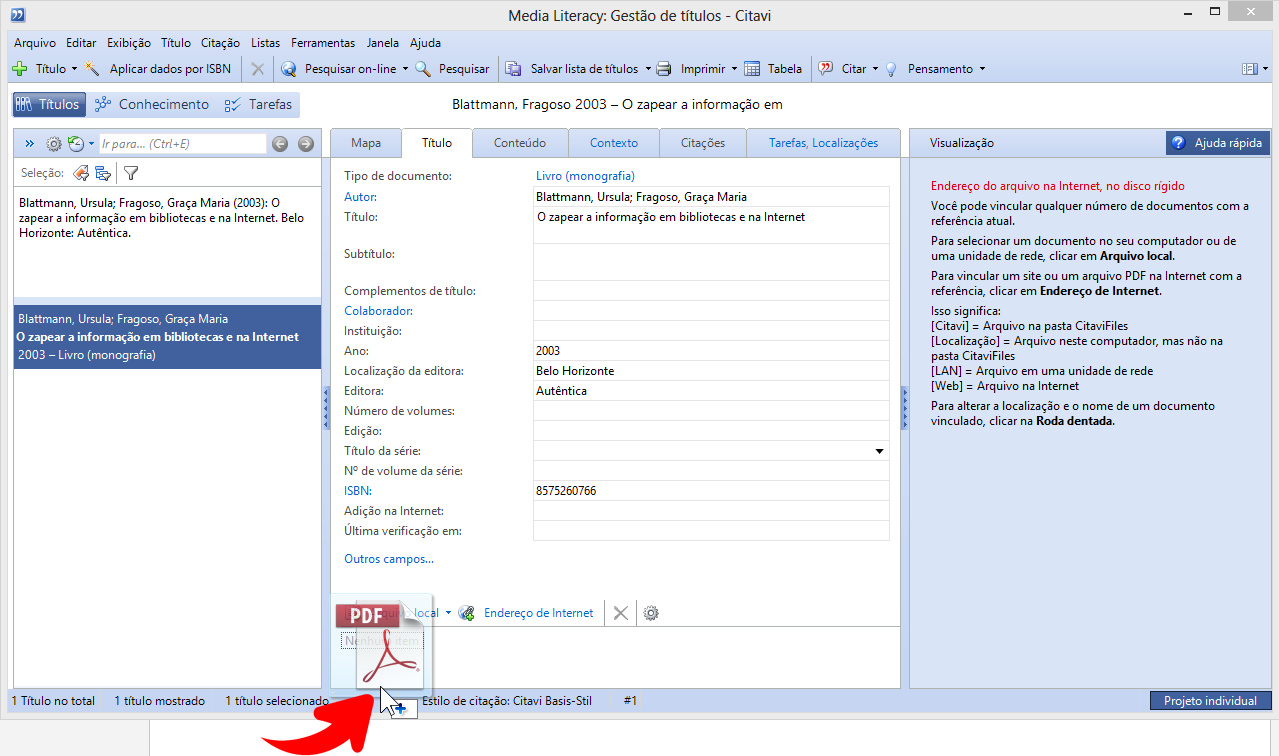Click the Citar quotation mark icon
The height and width of the screenshot is (756, 1279).
(x=826, y=69)
